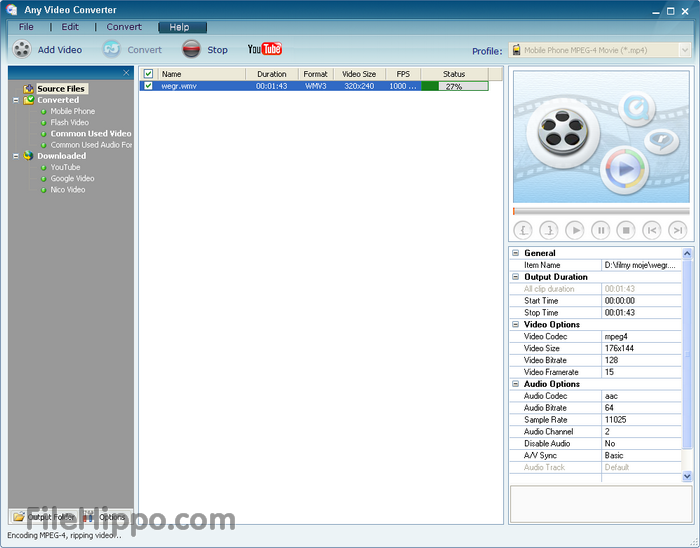Click the Source Files icon
This screenshot has height=548, width=700.
pos(29,88)
